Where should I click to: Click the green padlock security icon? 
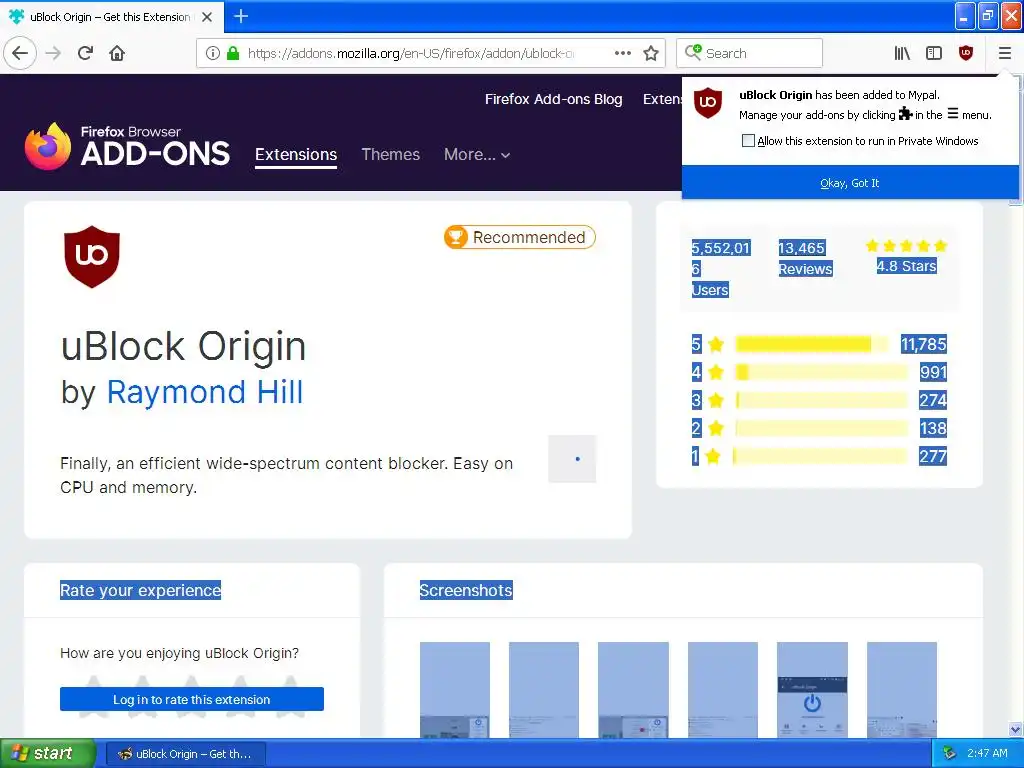pos(233,53)
